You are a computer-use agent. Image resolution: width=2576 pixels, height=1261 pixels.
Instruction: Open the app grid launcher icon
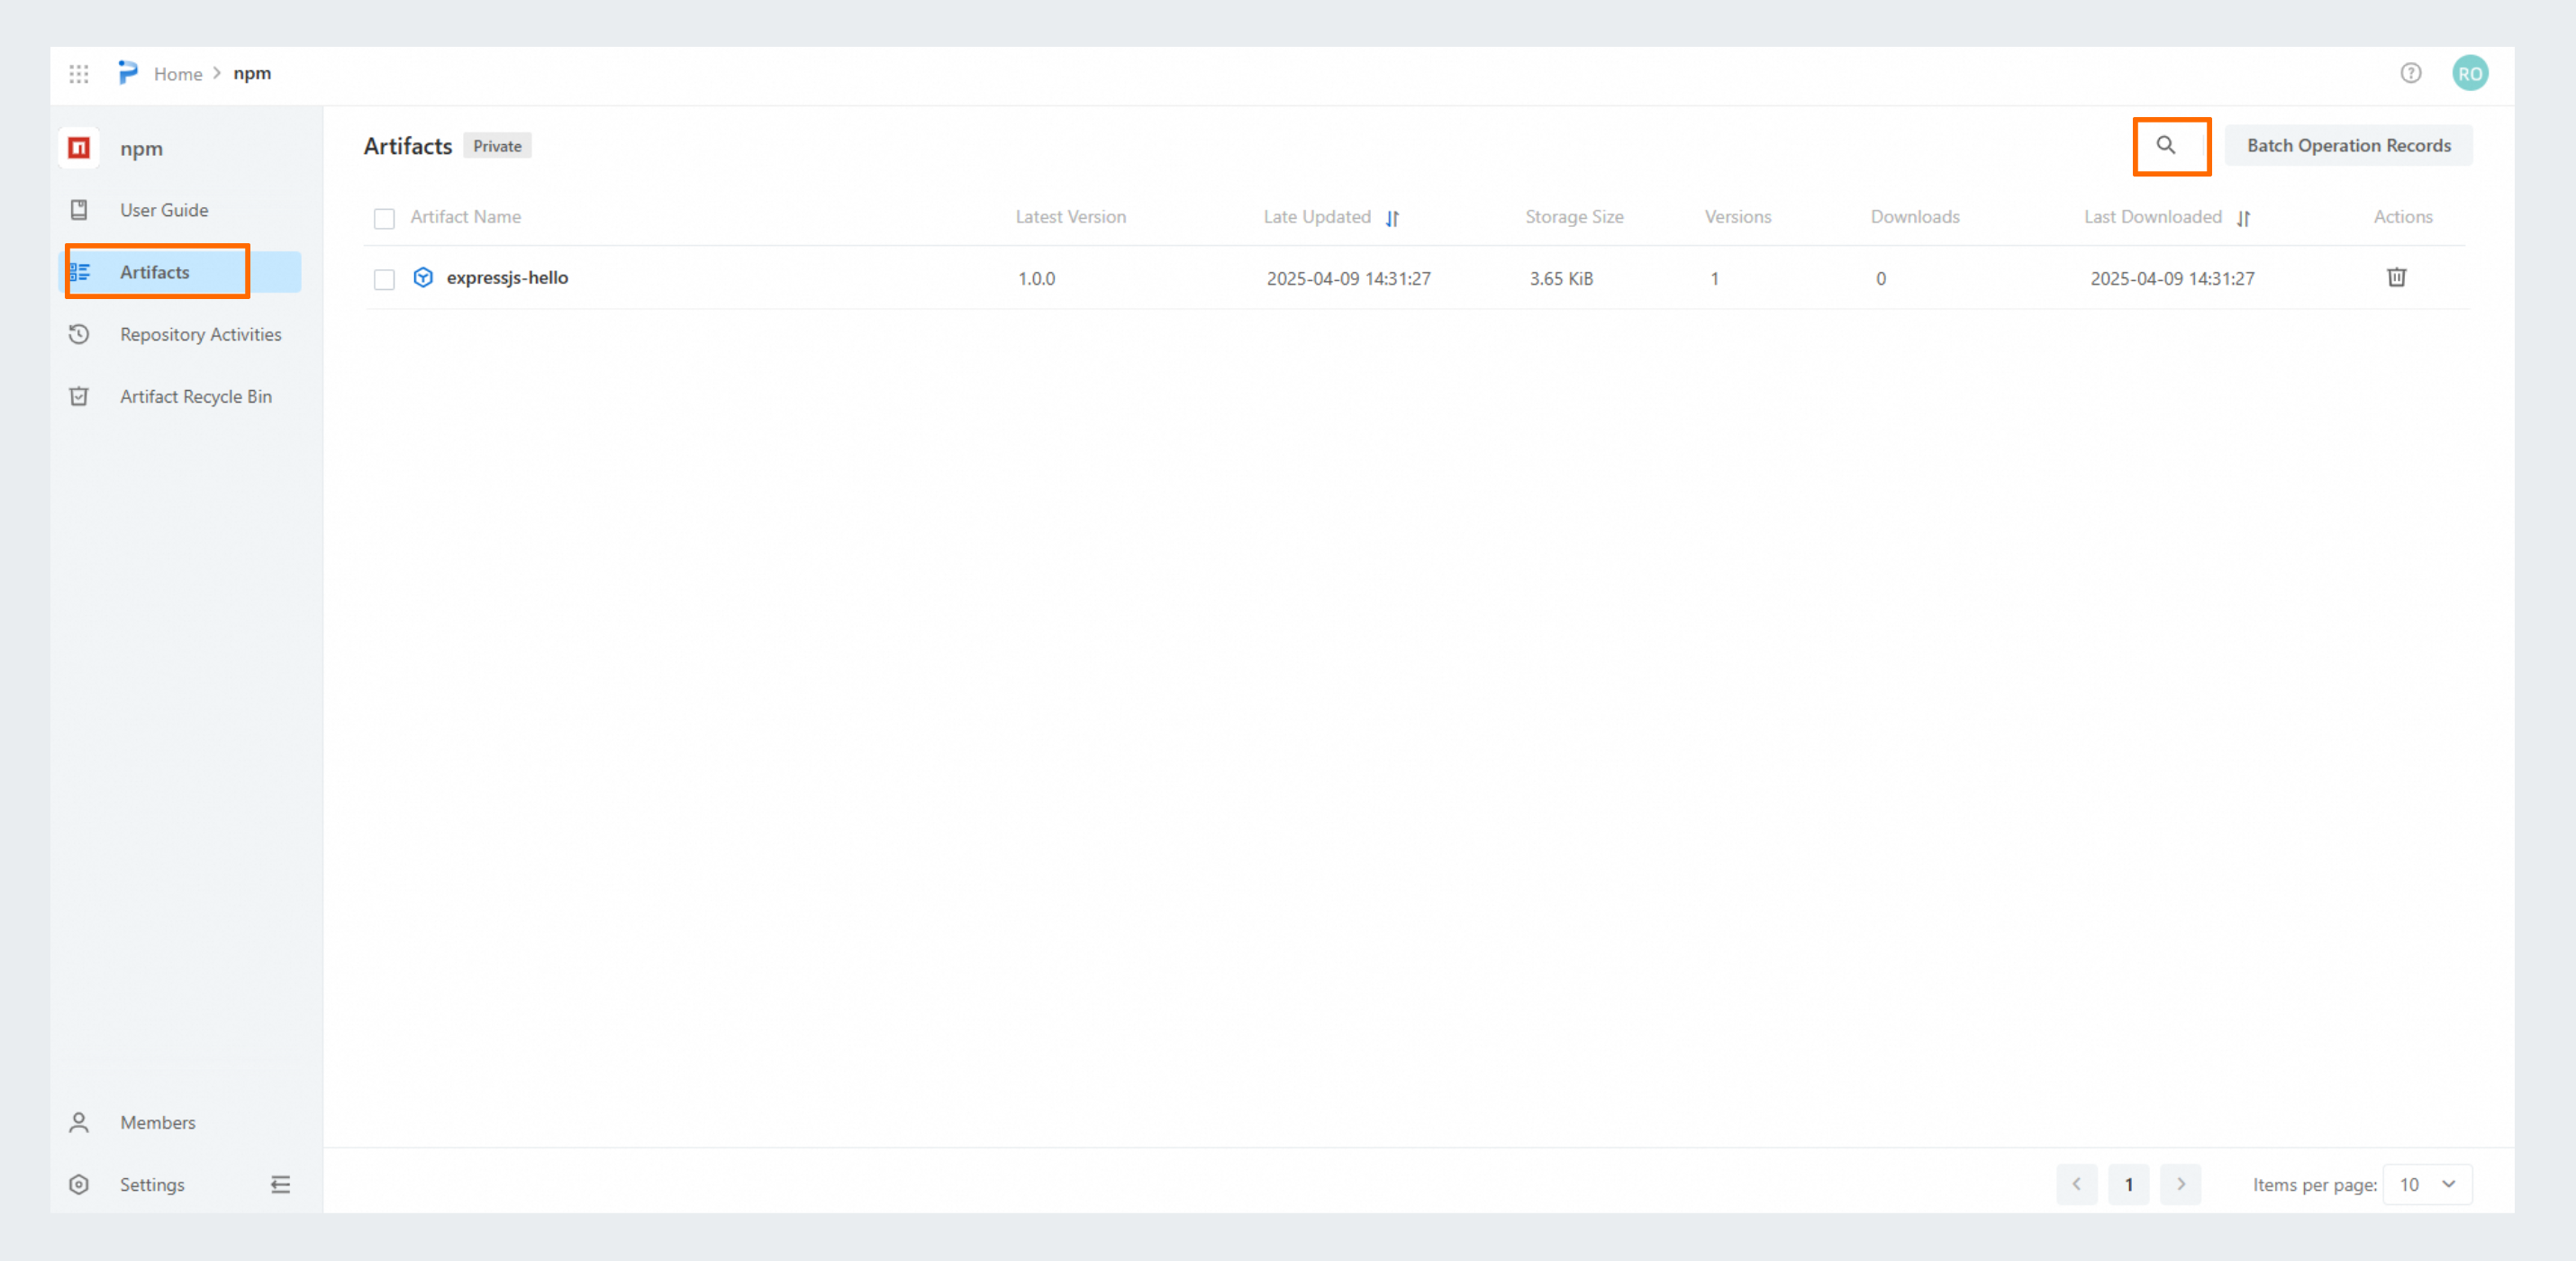pyautogui.click(x=79, y=73)
